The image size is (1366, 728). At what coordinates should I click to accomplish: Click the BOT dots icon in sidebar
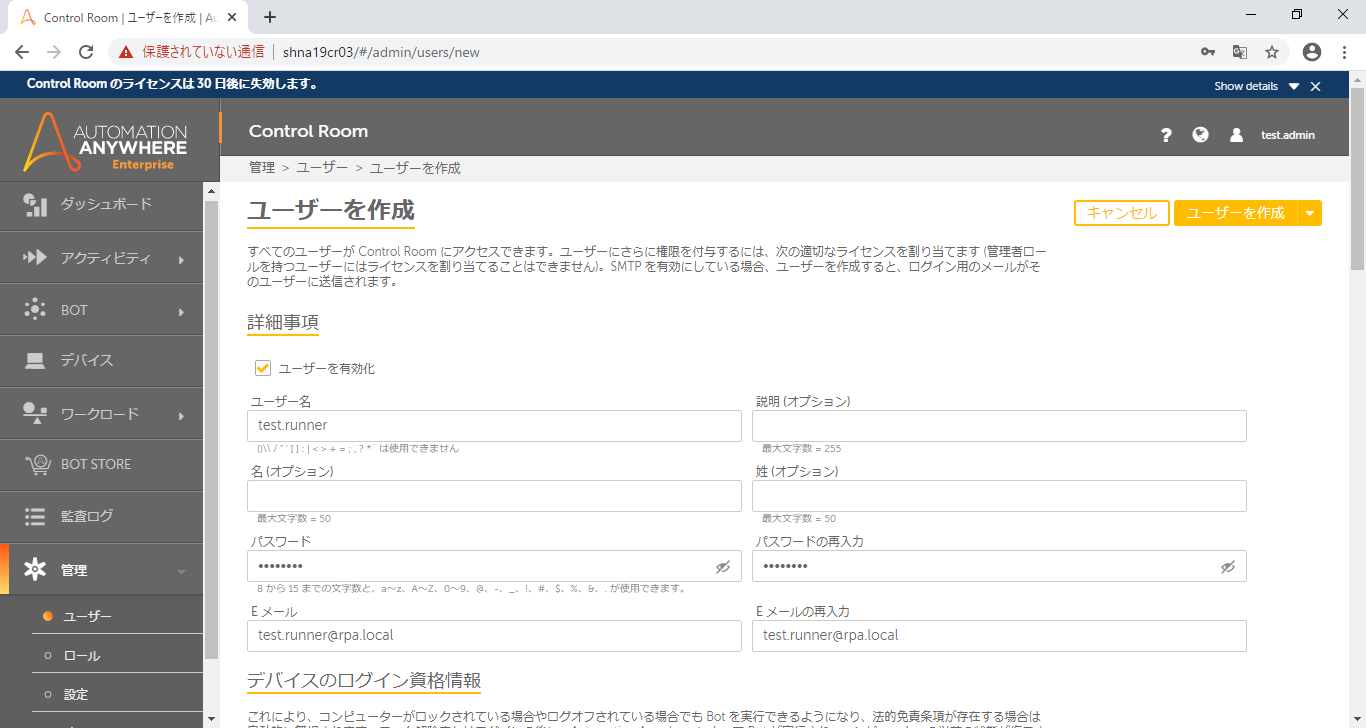35,310
